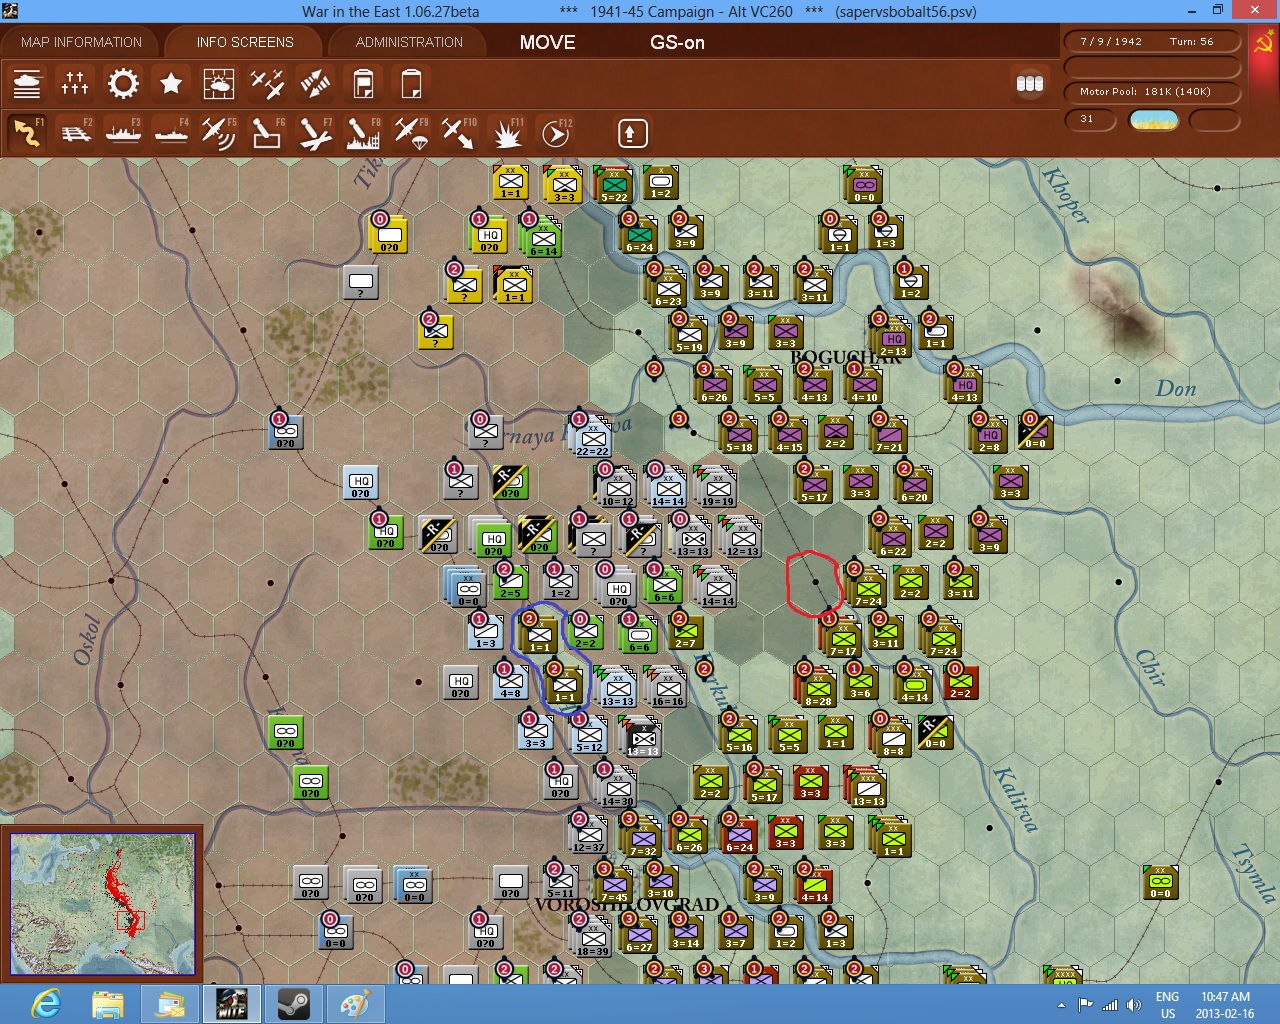Image resolution: width=1280 pixels, height=1024 pixels.
Task: Open the INFO SCREENS tab
Action: coord(245,42)
